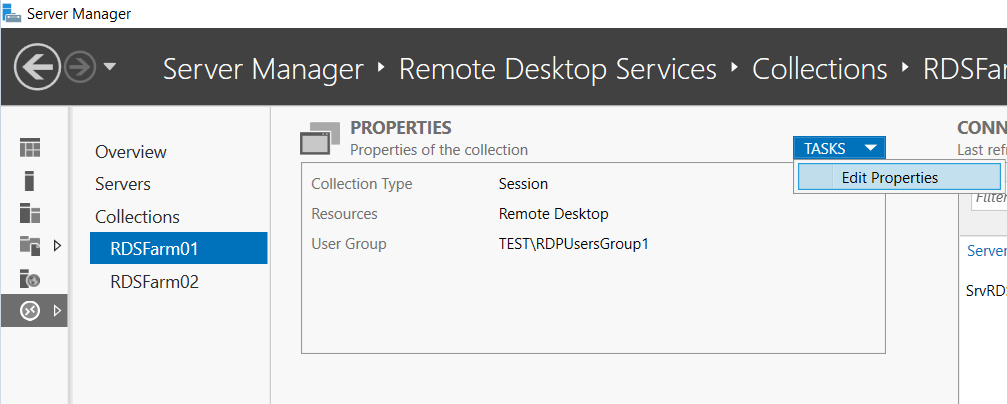Go to the Servers page
Screen dimensions: 1007x404
(x=123, y=184)
